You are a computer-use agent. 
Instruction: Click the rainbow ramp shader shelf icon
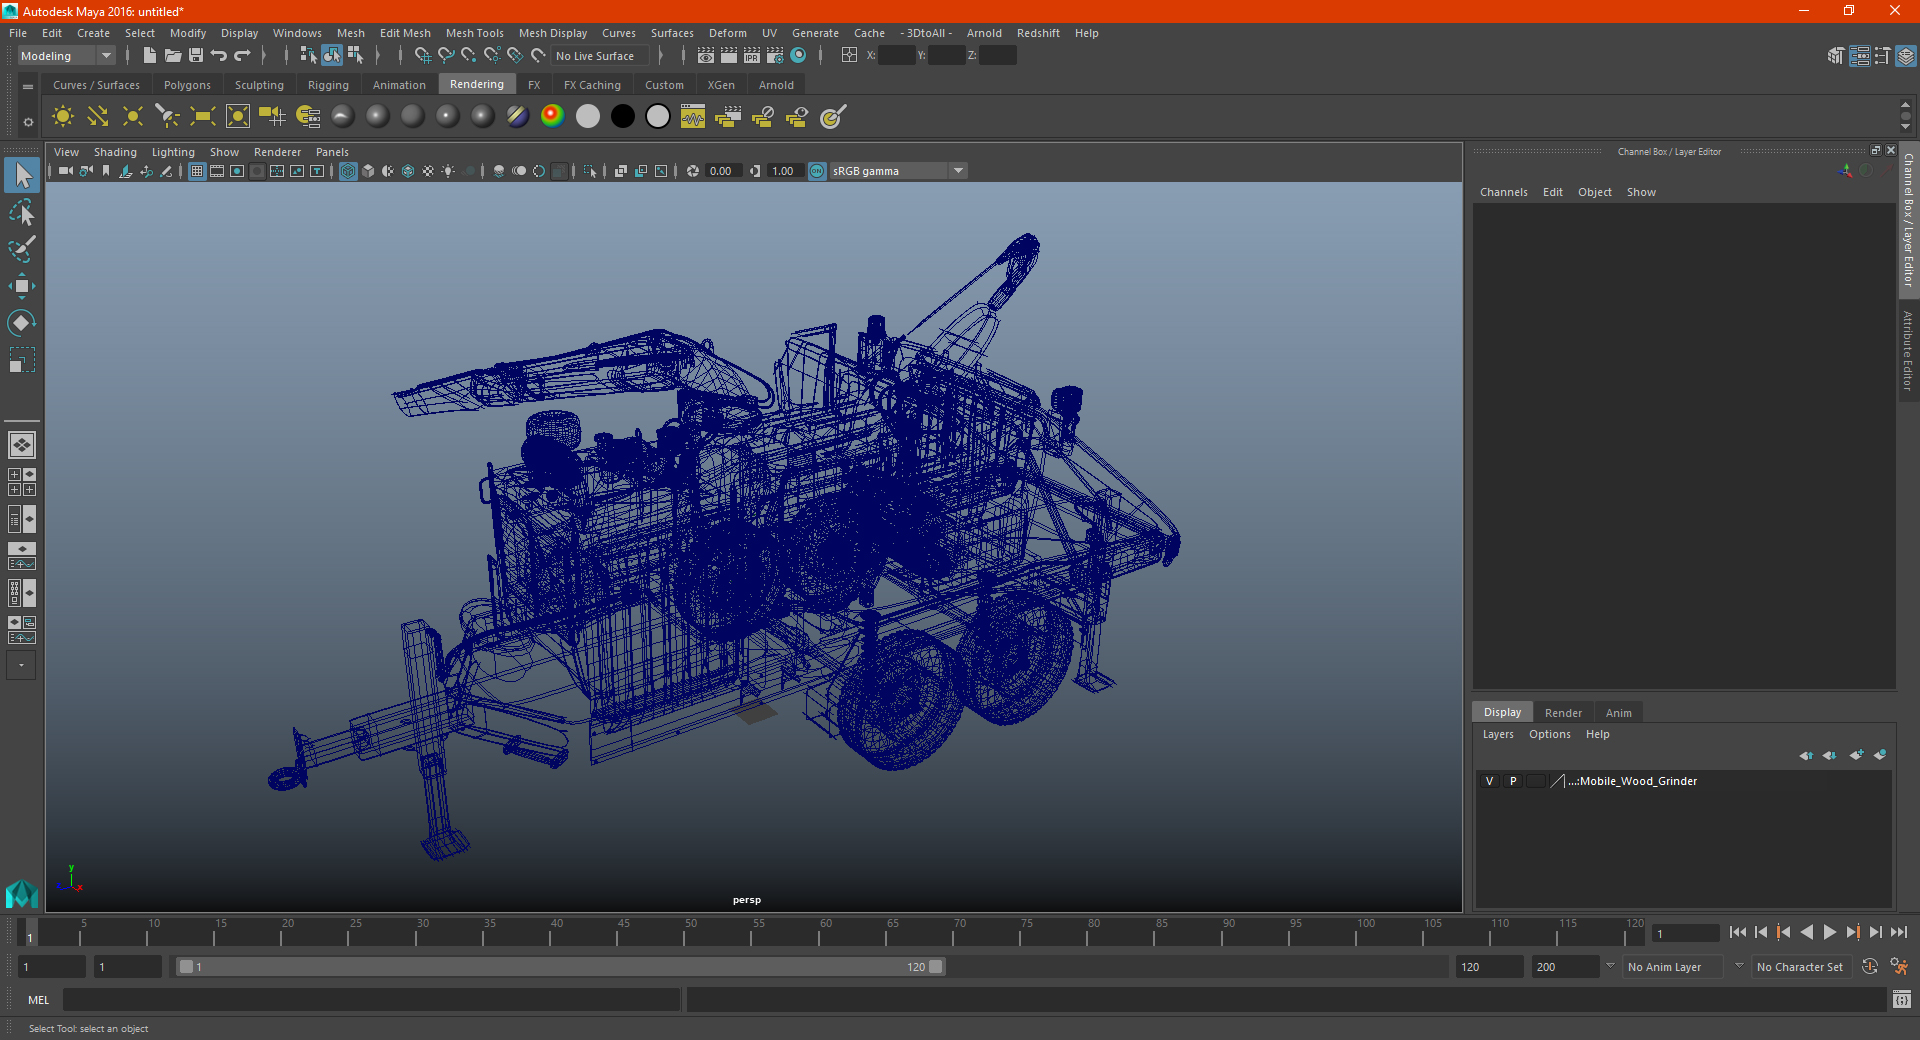click(552, 117)
